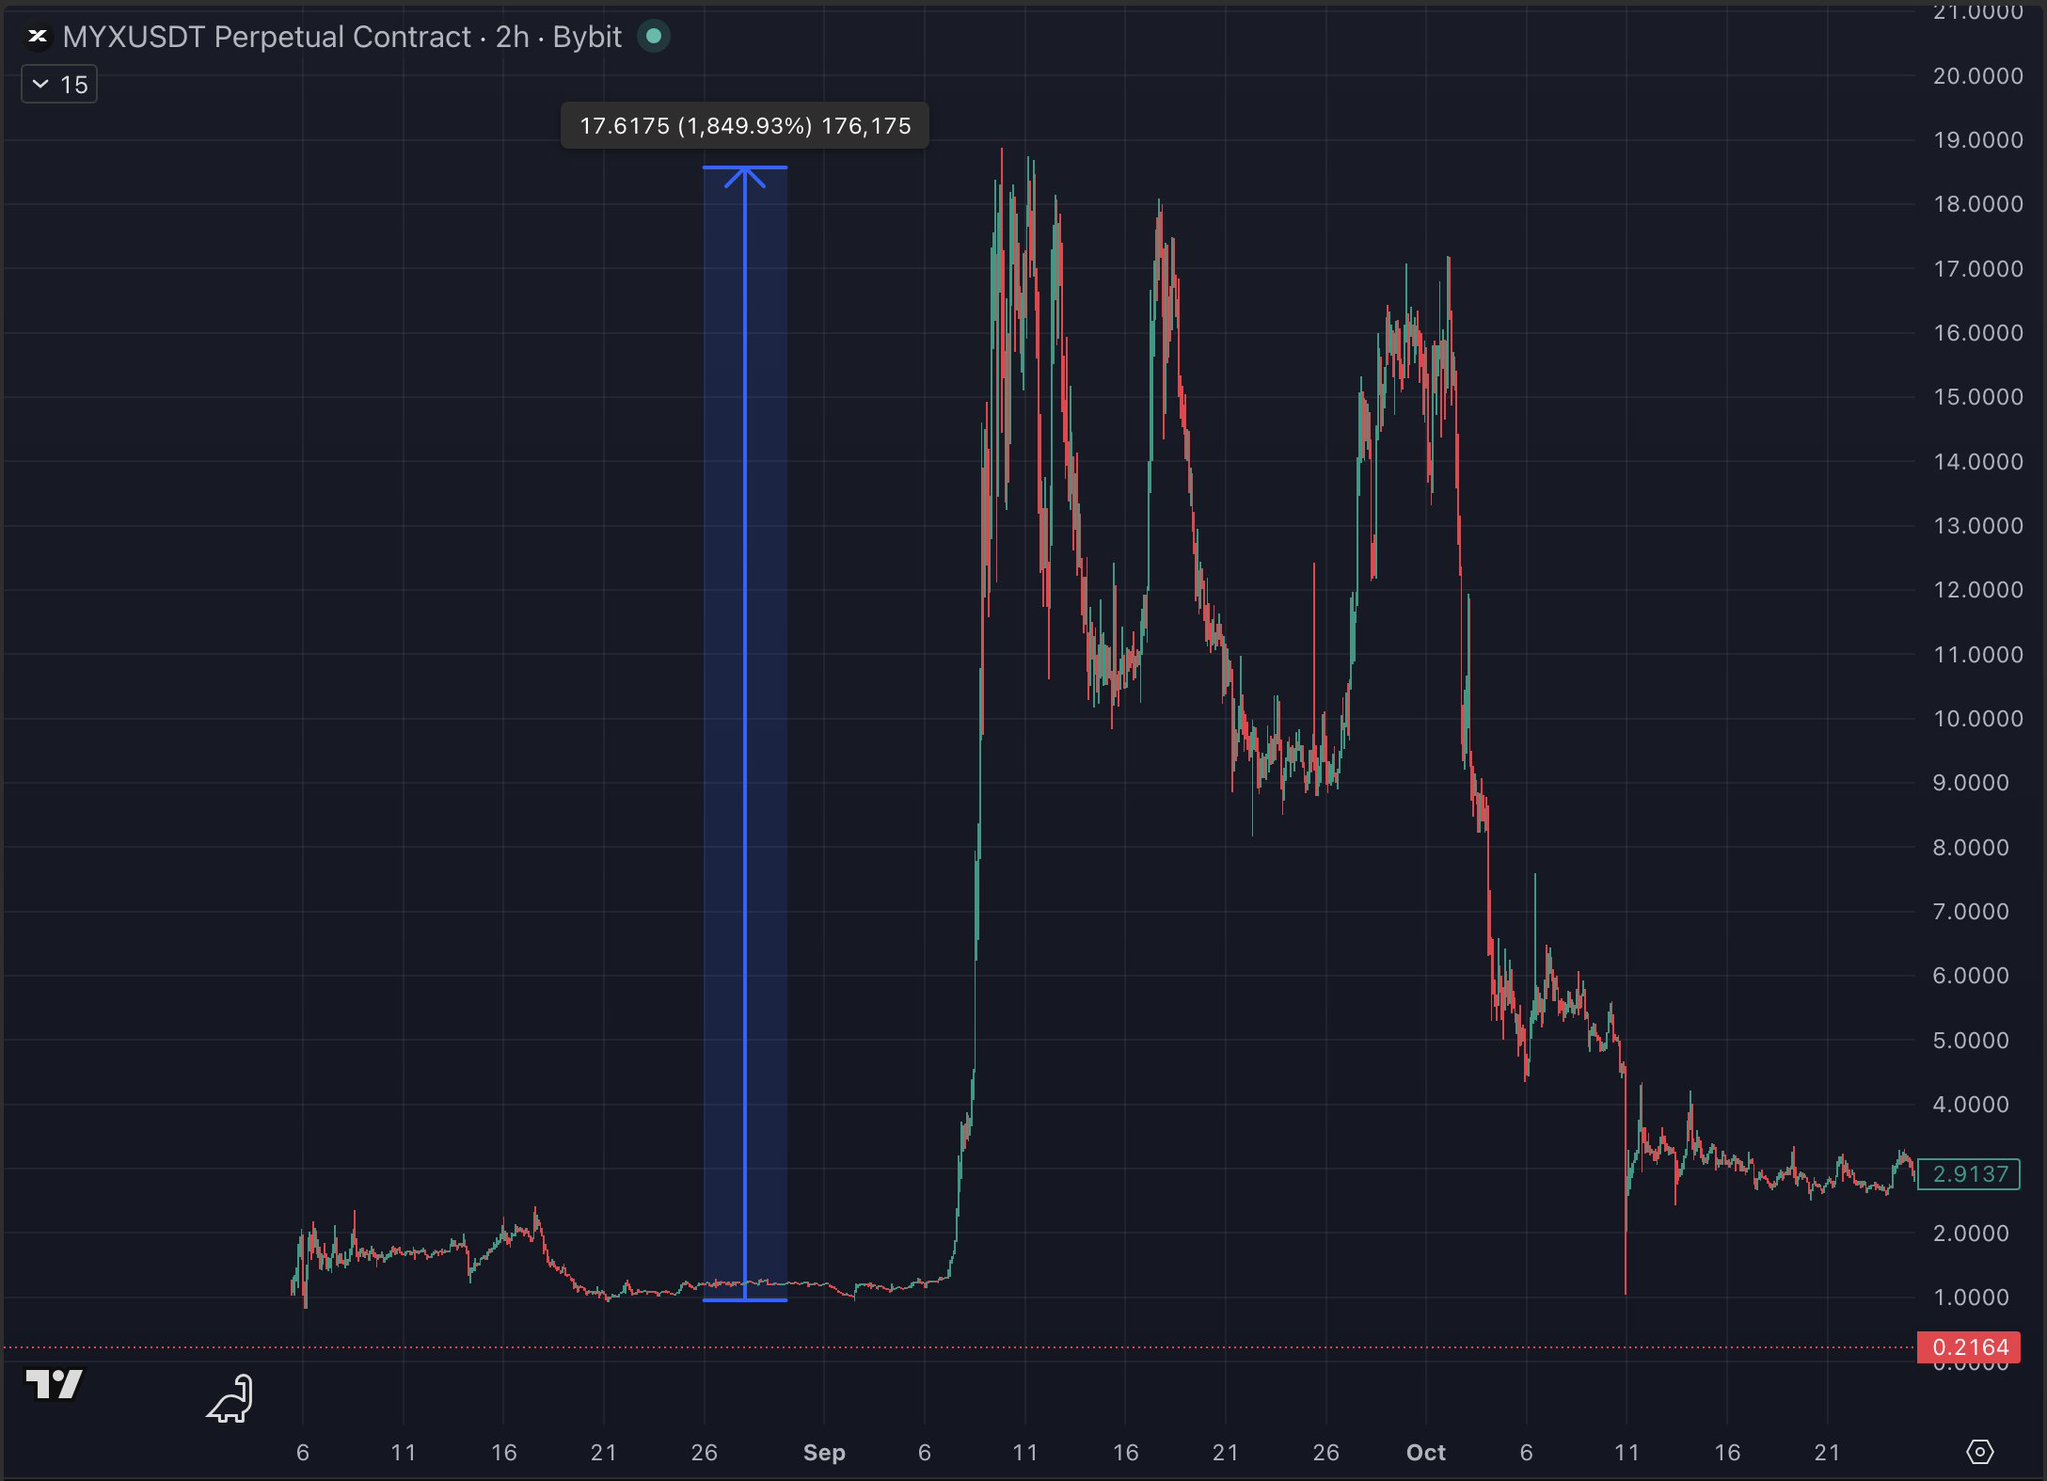The height and width of the screenshot is (1481, 2047).
Task: Click the red 0.2164 price label
Action: click(x=1969, y=1347)
